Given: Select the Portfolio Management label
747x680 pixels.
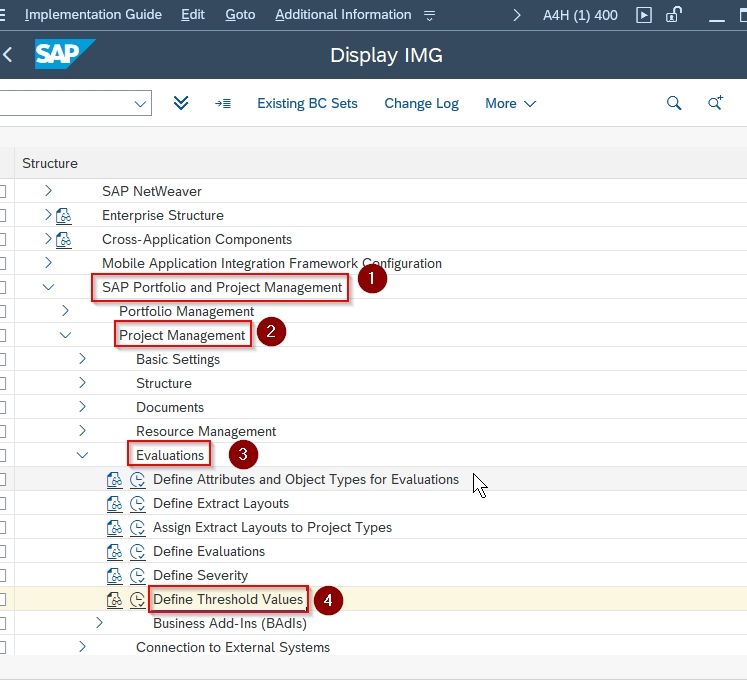Looking at the screenshot, I should point(186,311).
